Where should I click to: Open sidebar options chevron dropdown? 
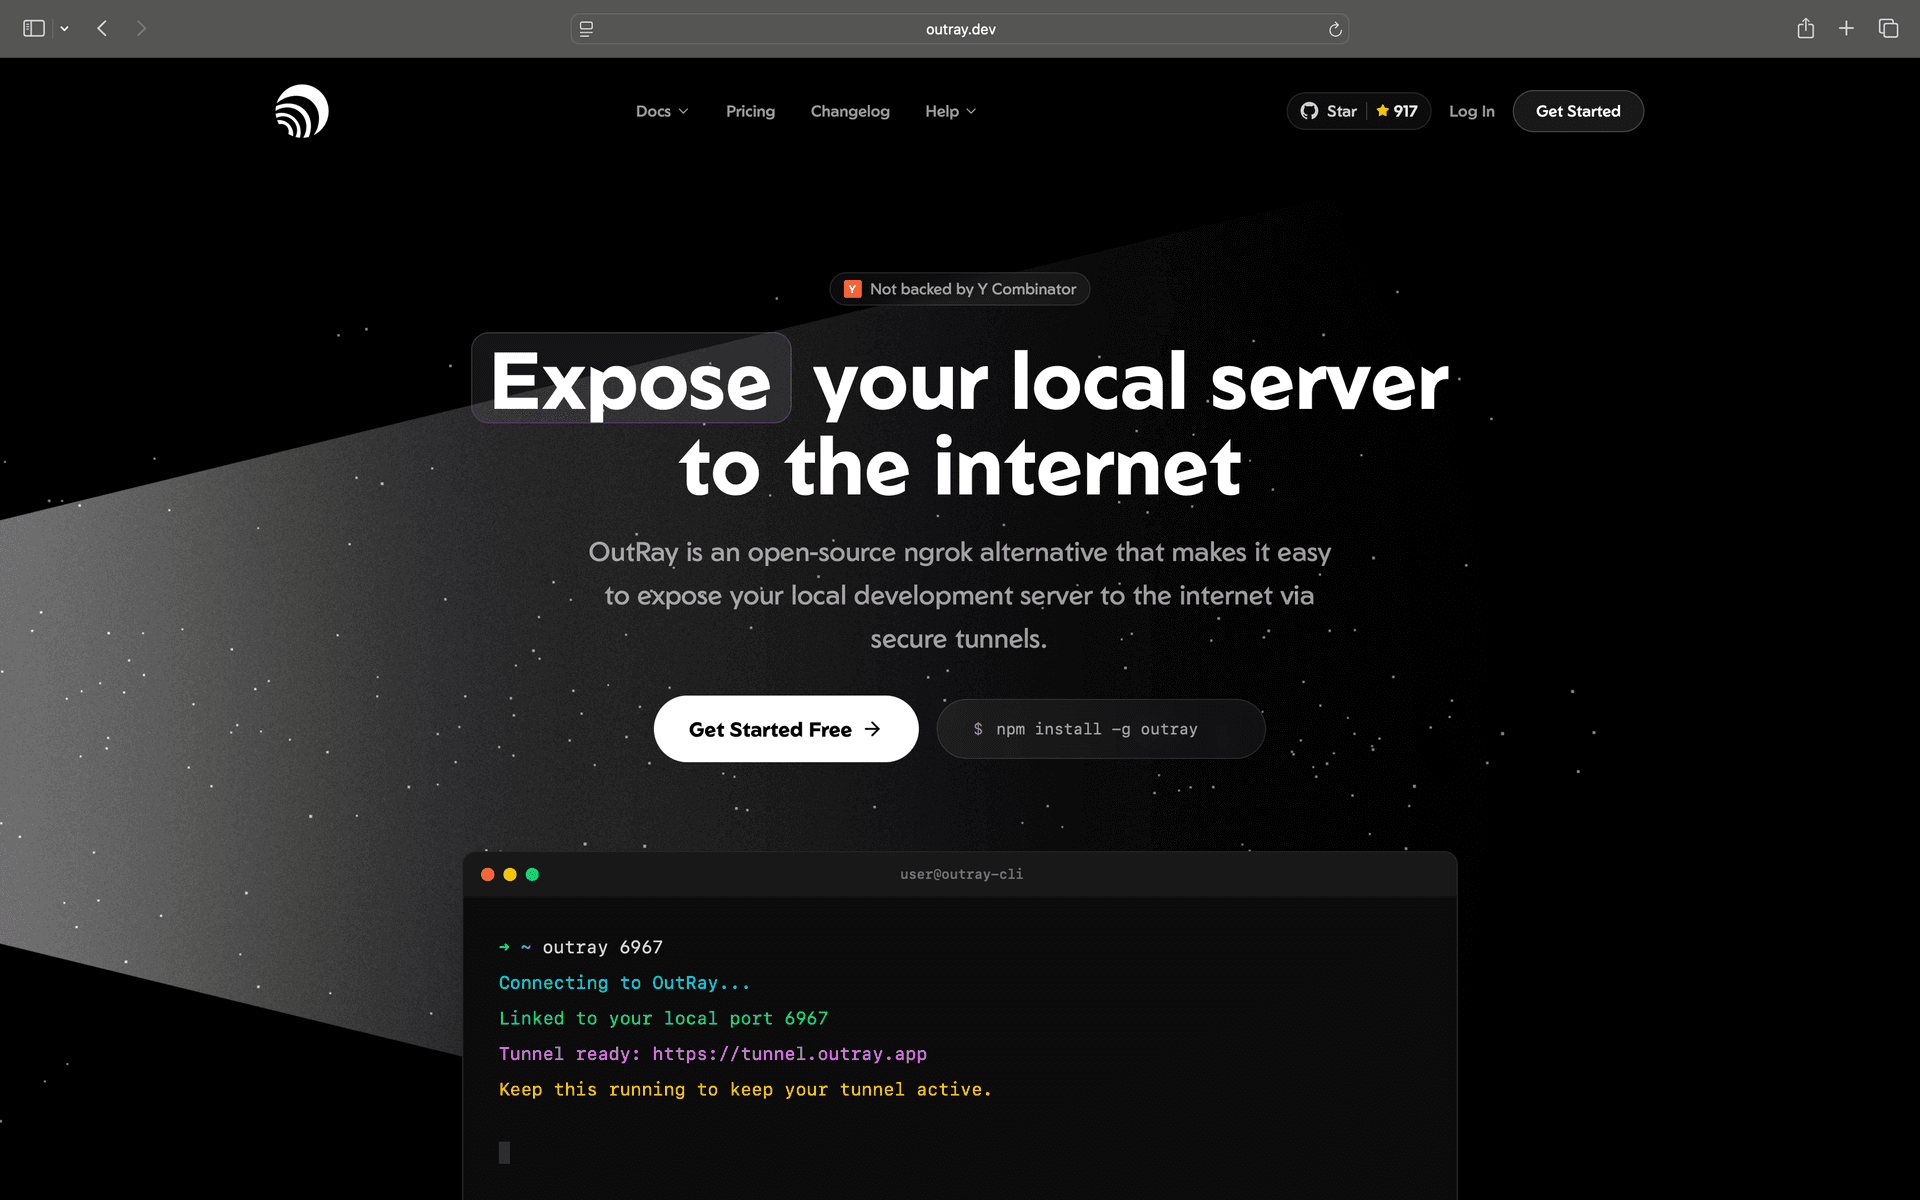(x=65, y=29)
